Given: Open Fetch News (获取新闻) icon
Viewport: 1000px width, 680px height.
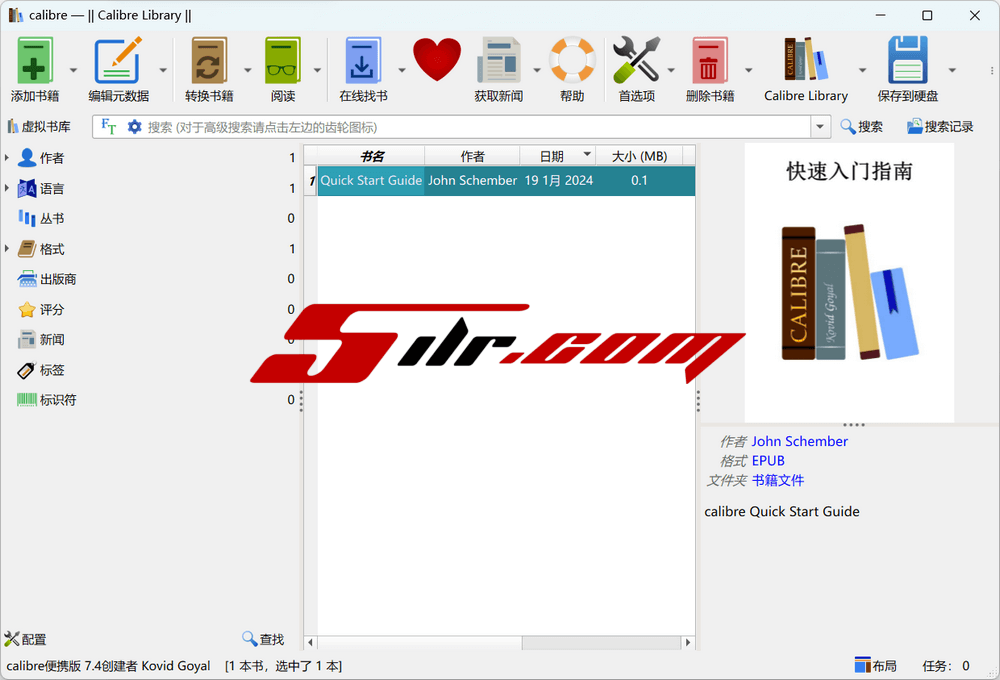Looking at the screenshot, I should tap(498, 62).
